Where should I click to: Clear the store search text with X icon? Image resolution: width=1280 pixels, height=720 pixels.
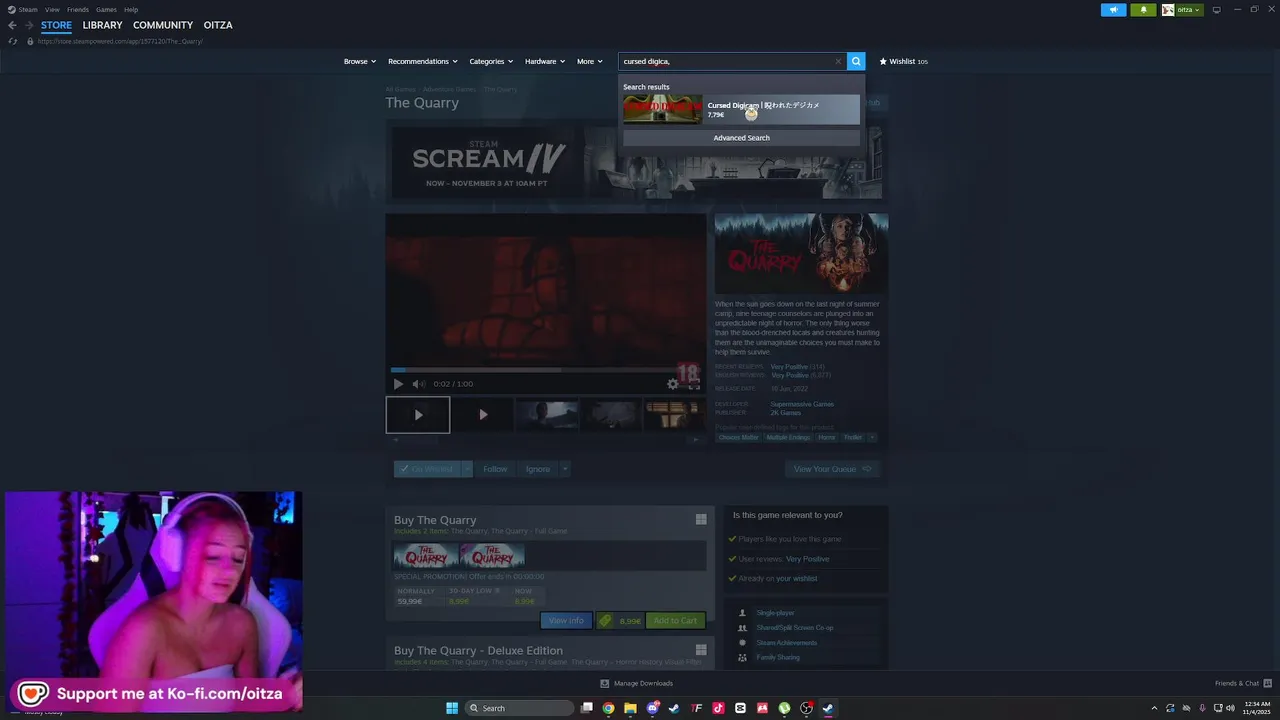point(838,61)
